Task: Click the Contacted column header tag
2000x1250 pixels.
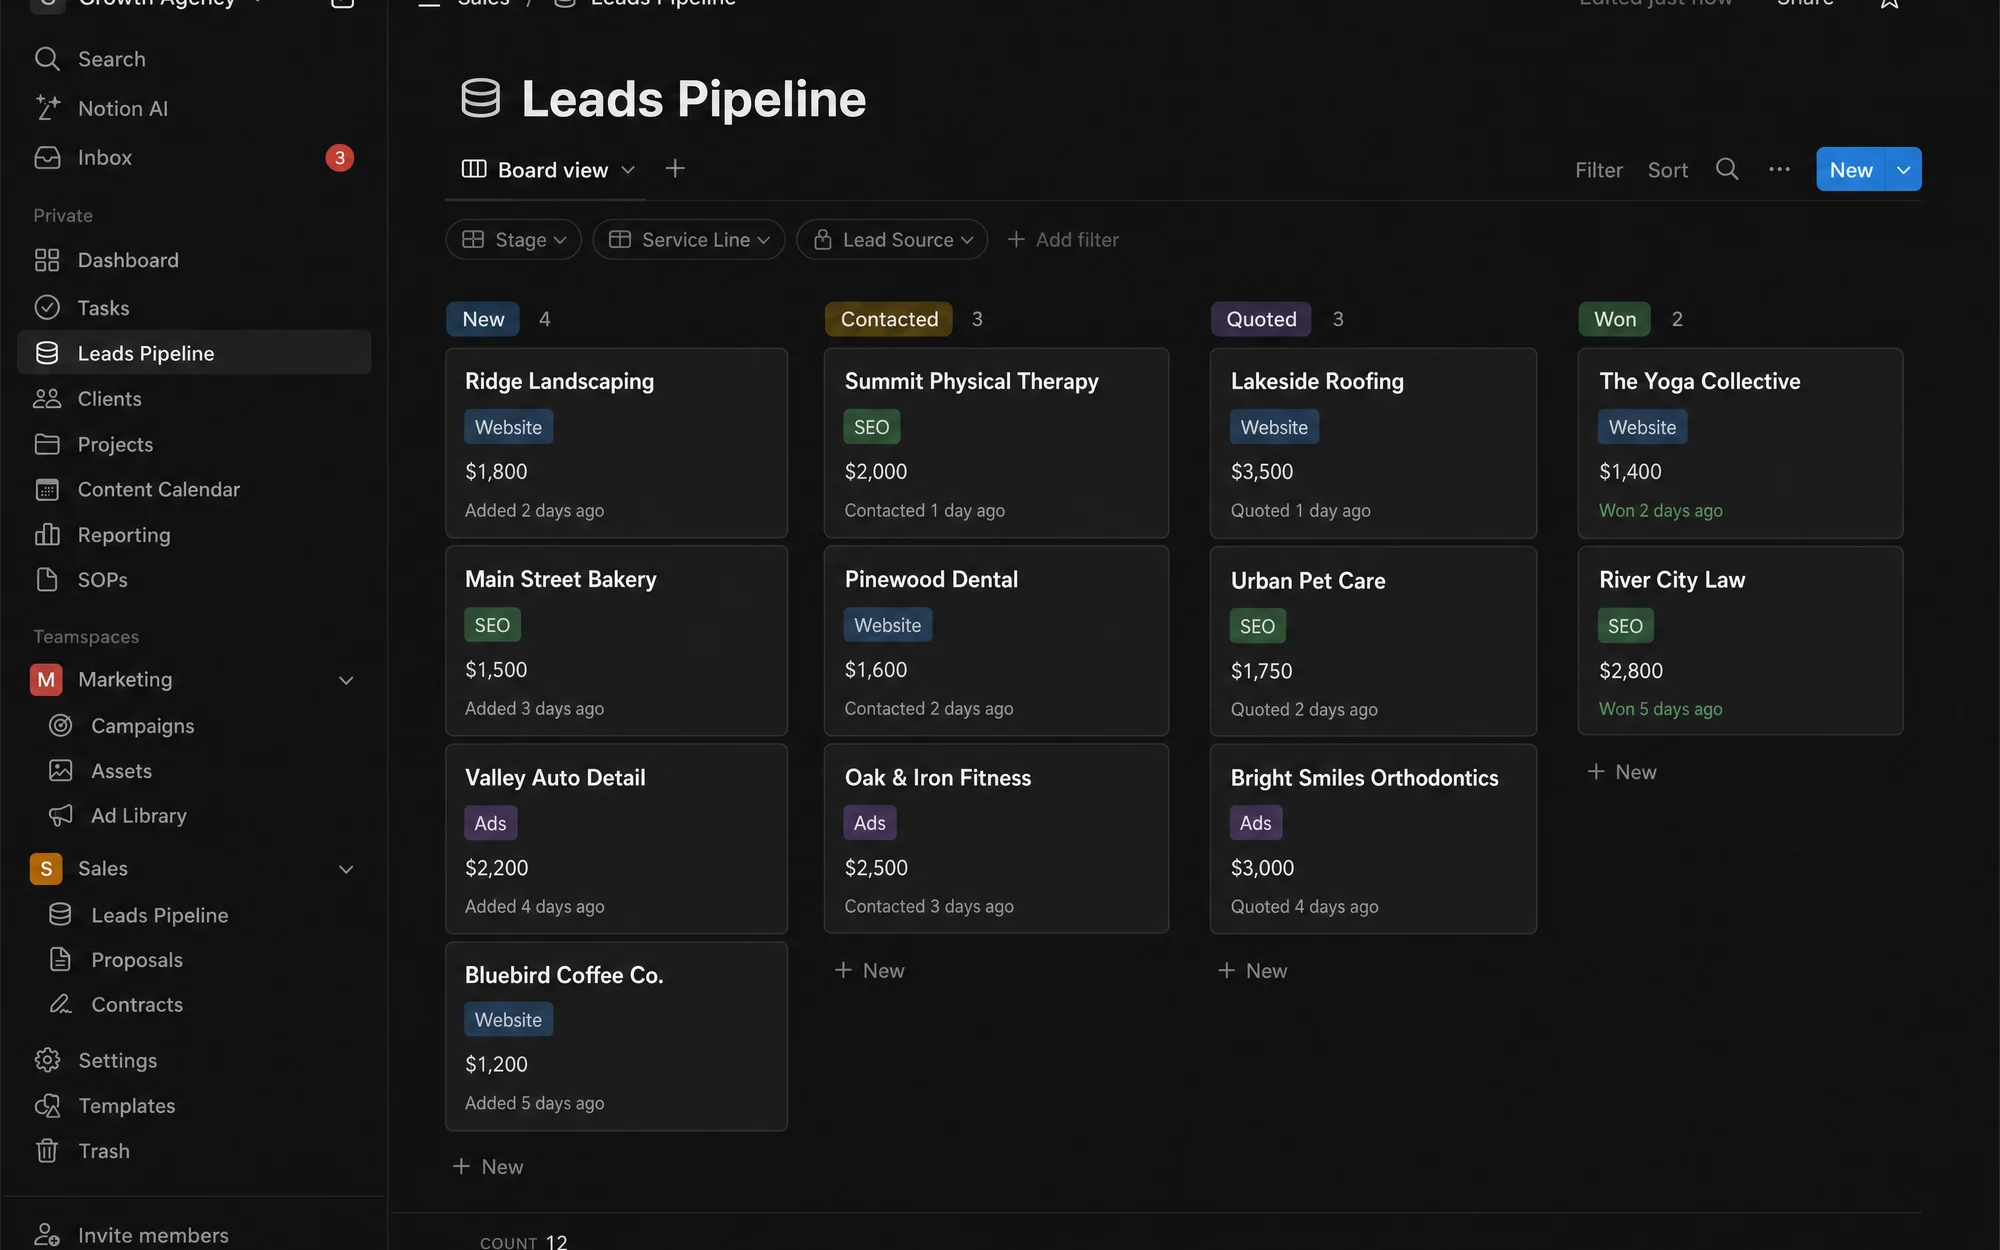Action: pos(889,319)
